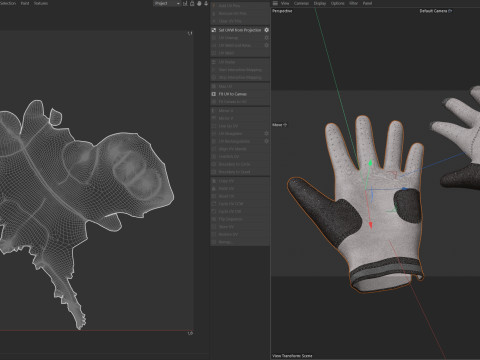Click the dark palm pad of the glove model
Viewport: 480px width, 360px height.
tap(408, 205)
